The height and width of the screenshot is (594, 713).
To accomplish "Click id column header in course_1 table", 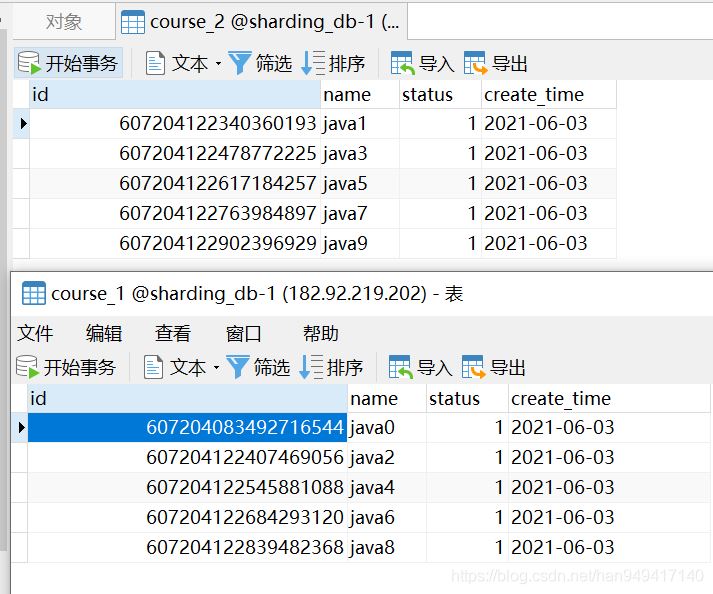I will point(187,398).
